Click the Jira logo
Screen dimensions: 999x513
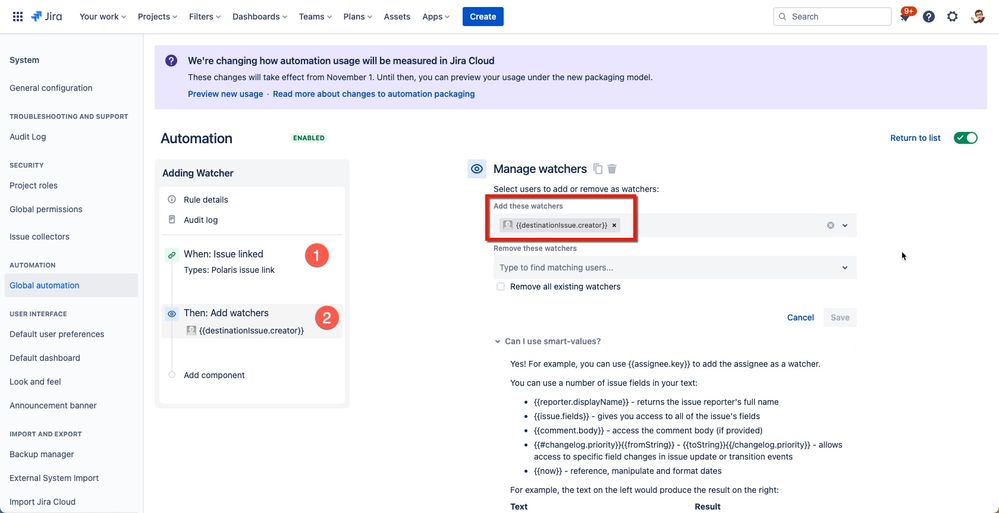tap(47, 17)
